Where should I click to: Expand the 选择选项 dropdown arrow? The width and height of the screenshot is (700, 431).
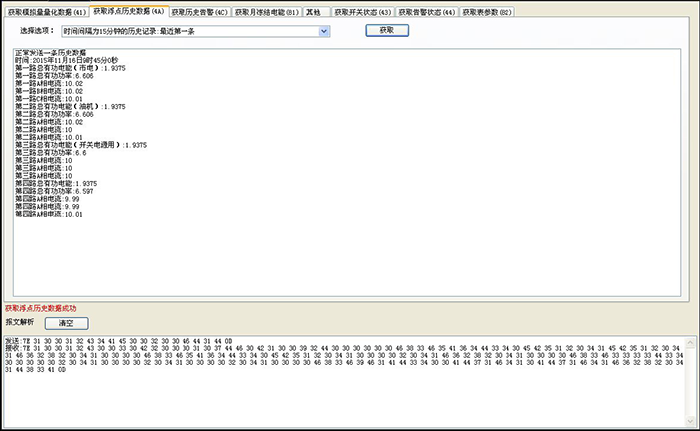[x=324, y=31]
